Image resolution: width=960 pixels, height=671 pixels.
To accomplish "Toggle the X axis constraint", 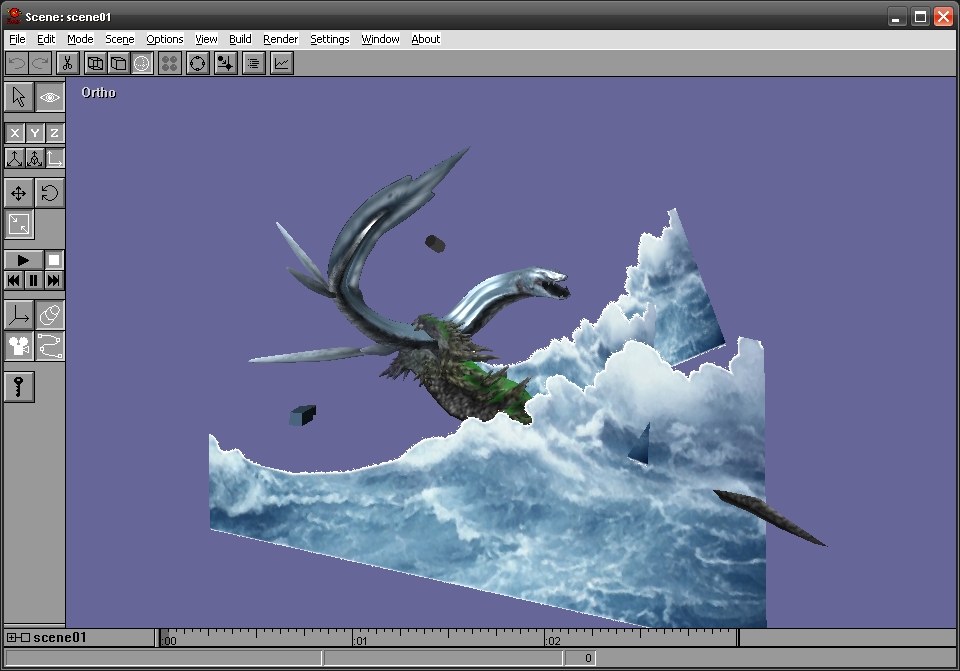I will [14, 131].
